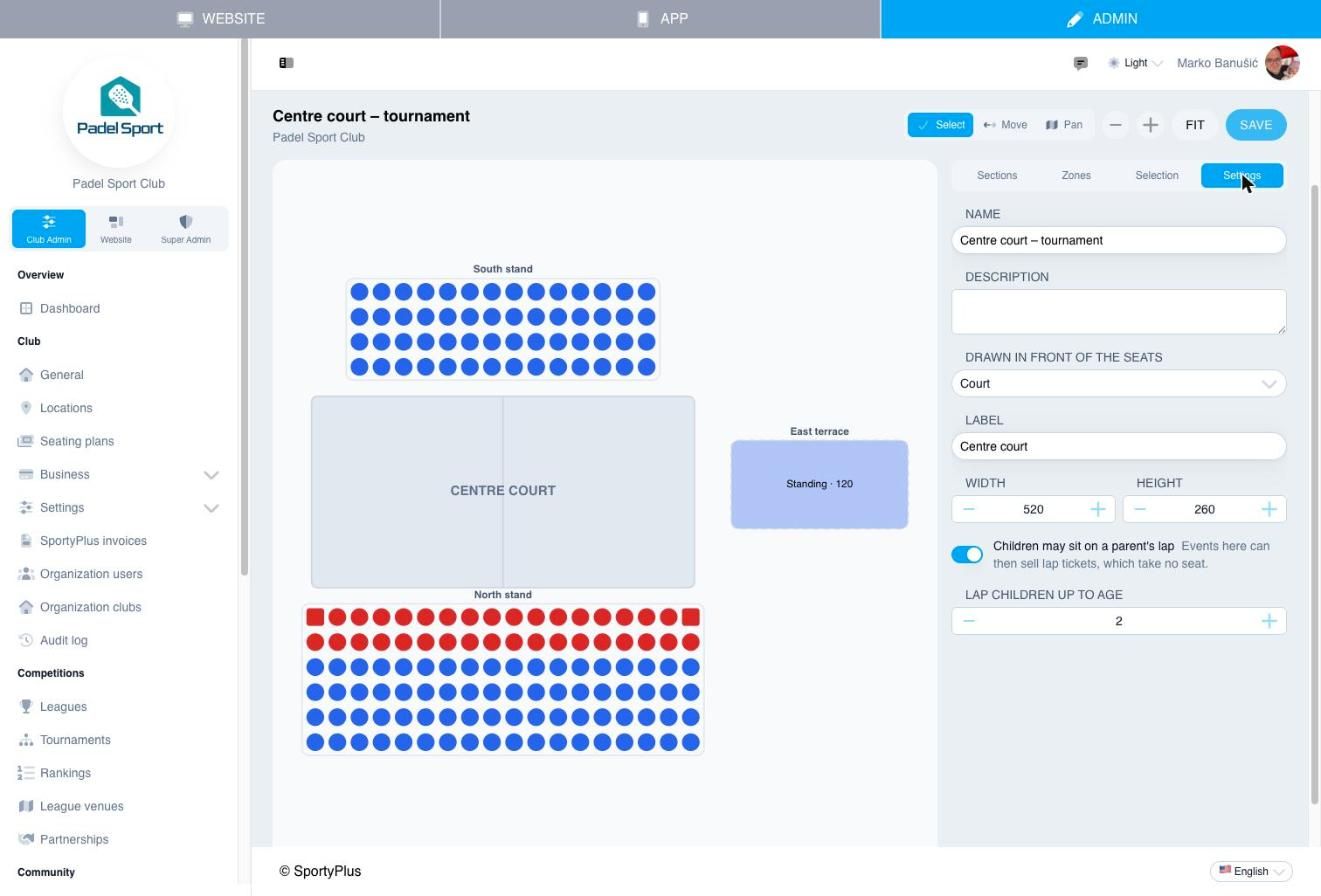Select the Website mode button
1321x896 pixels.
click(116, 228)
